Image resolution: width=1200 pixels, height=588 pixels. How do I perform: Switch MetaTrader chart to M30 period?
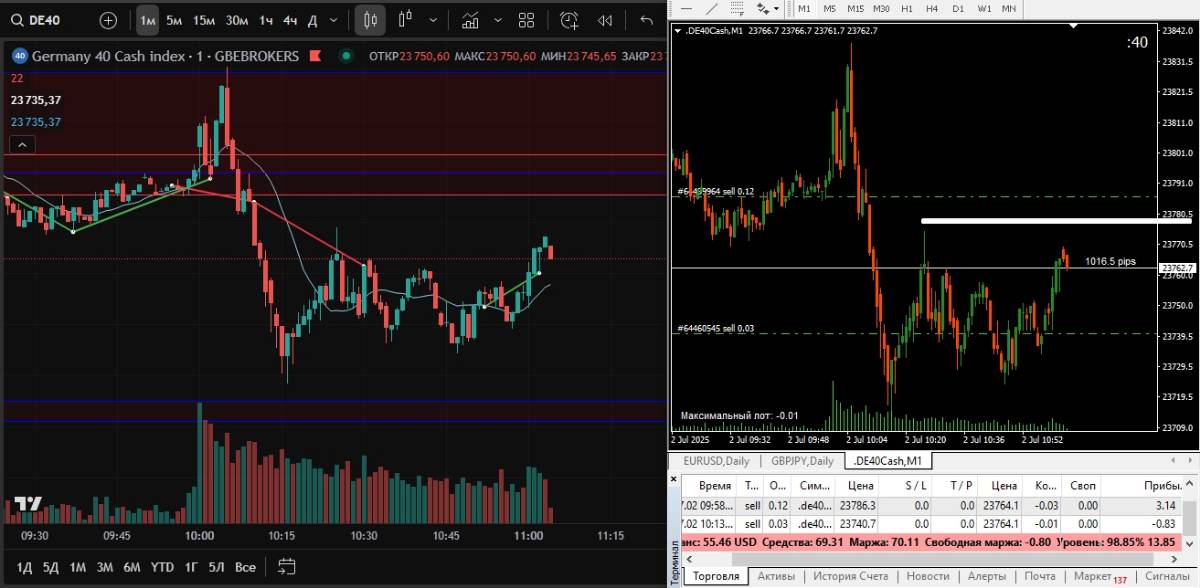coord(882,8)
